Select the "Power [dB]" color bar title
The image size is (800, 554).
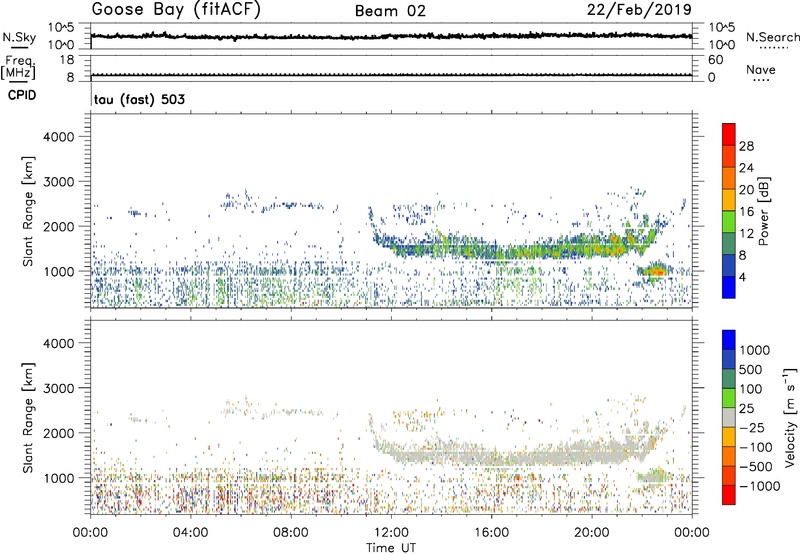tap(763, 211)
